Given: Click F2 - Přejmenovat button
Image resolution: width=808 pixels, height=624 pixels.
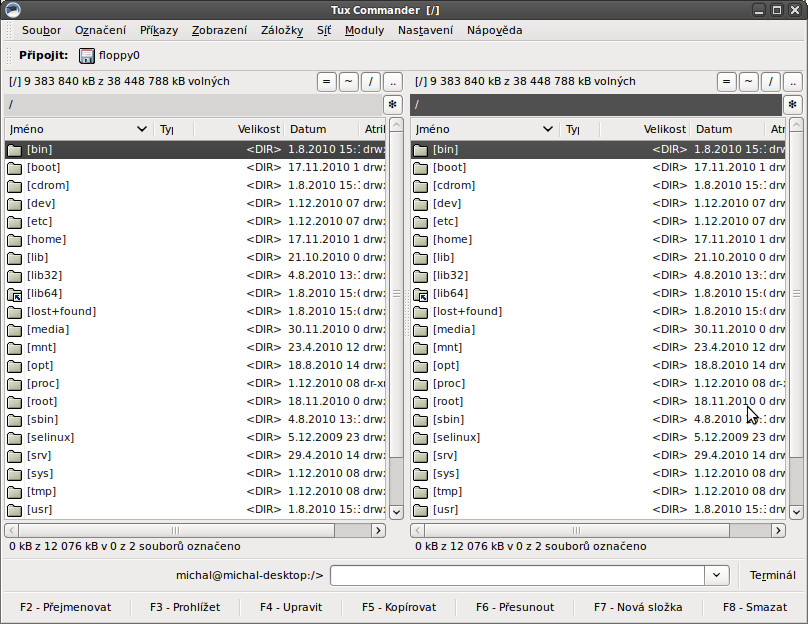Looking at the screenshot, I should click(65, 607).
